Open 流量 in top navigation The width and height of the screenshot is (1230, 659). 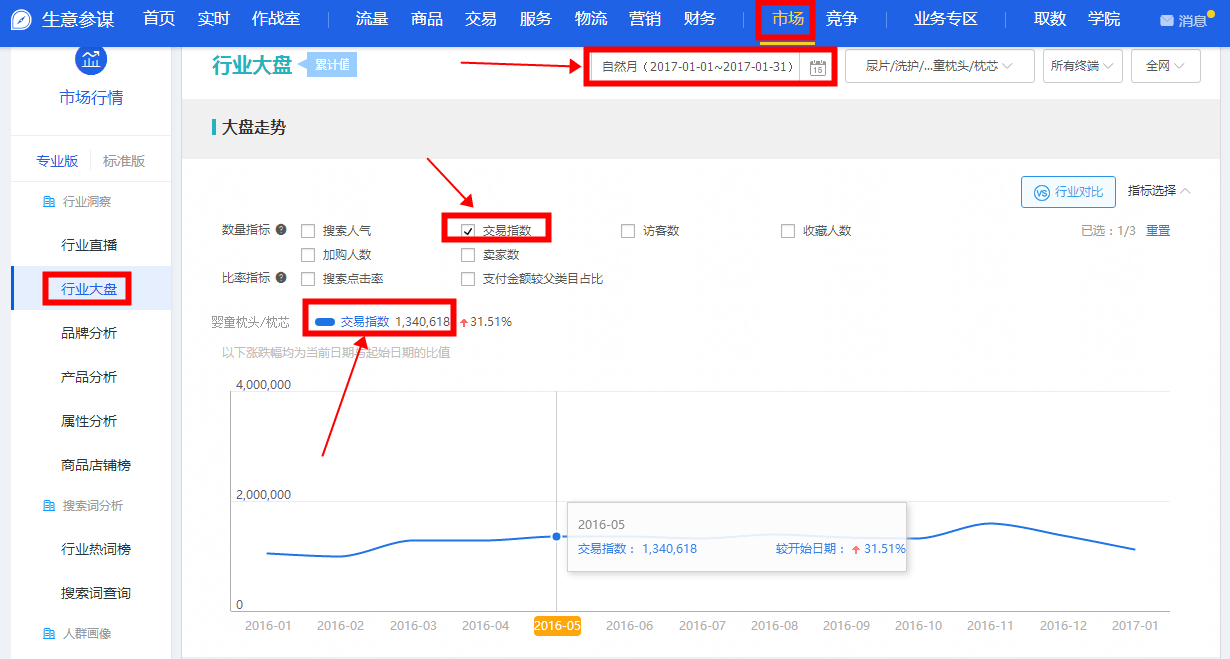coord(372,19)
